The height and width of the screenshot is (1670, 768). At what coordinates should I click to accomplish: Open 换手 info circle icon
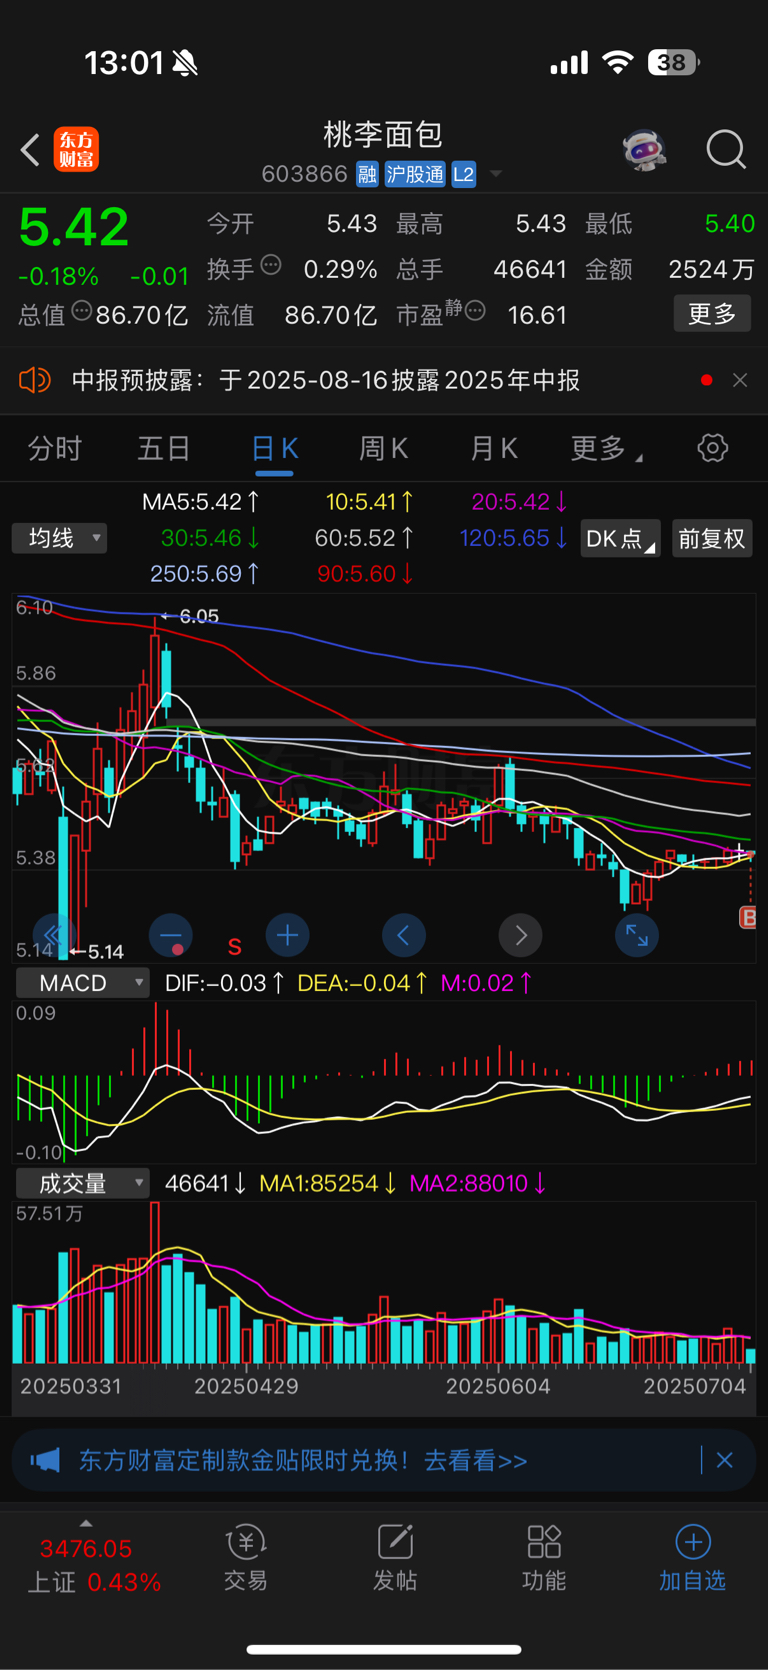[x=271, y=265]
